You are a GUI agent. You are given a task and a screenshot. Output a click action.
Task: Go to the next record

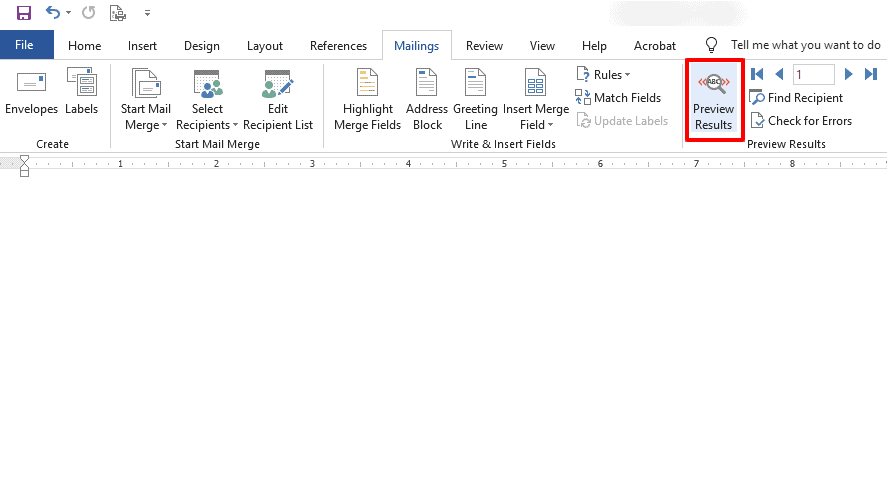tap(848, 74)
